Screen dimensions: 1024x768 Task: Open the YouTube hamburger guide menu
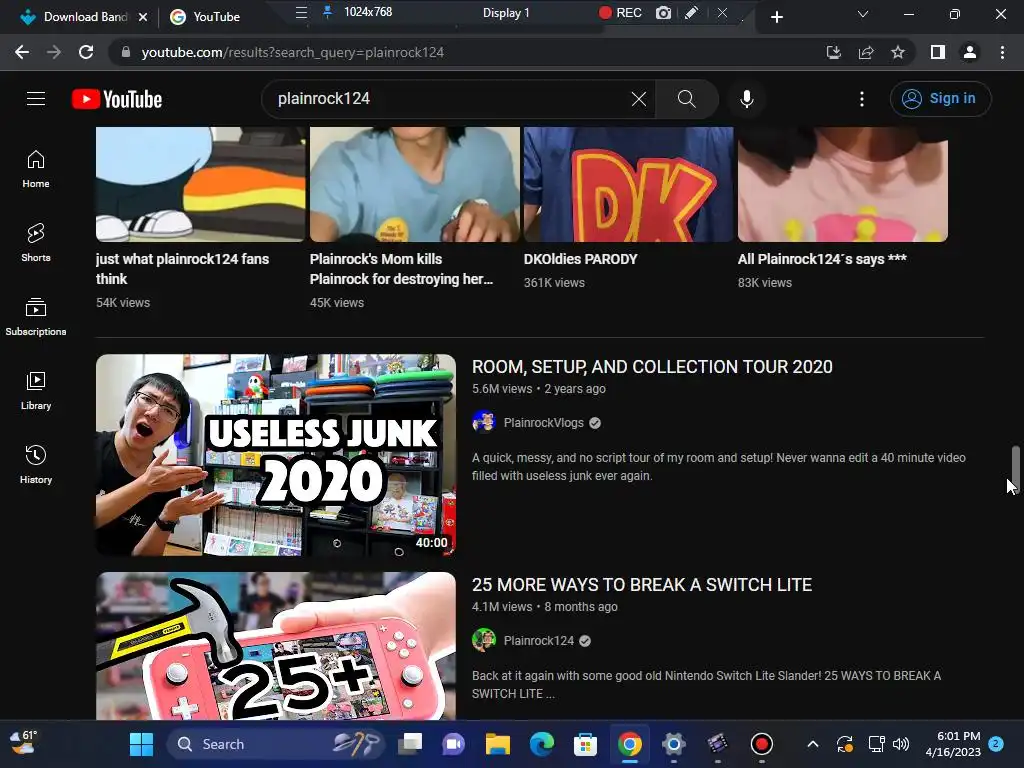point(36,99)
